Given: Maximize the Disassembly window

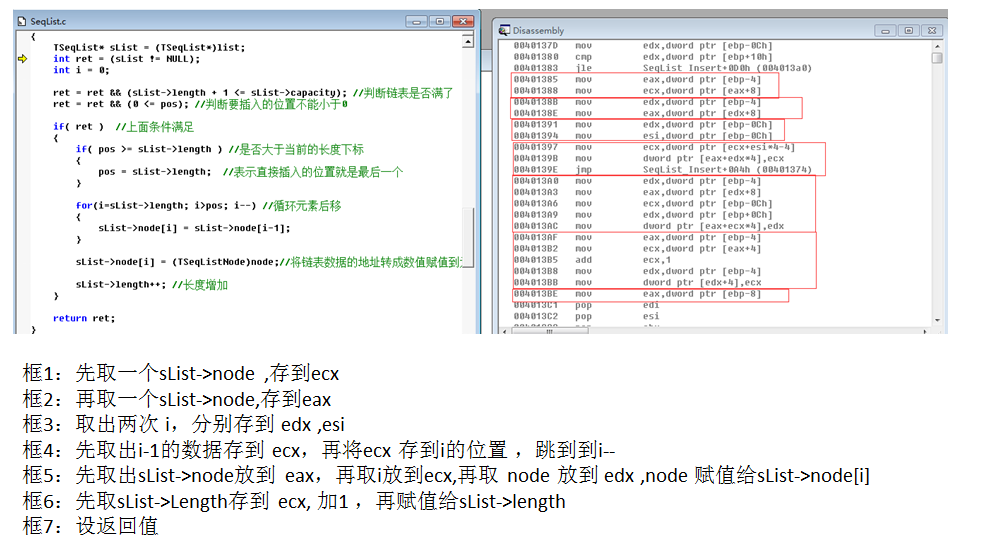Looking at the screenshot, I should coord(908,31).
